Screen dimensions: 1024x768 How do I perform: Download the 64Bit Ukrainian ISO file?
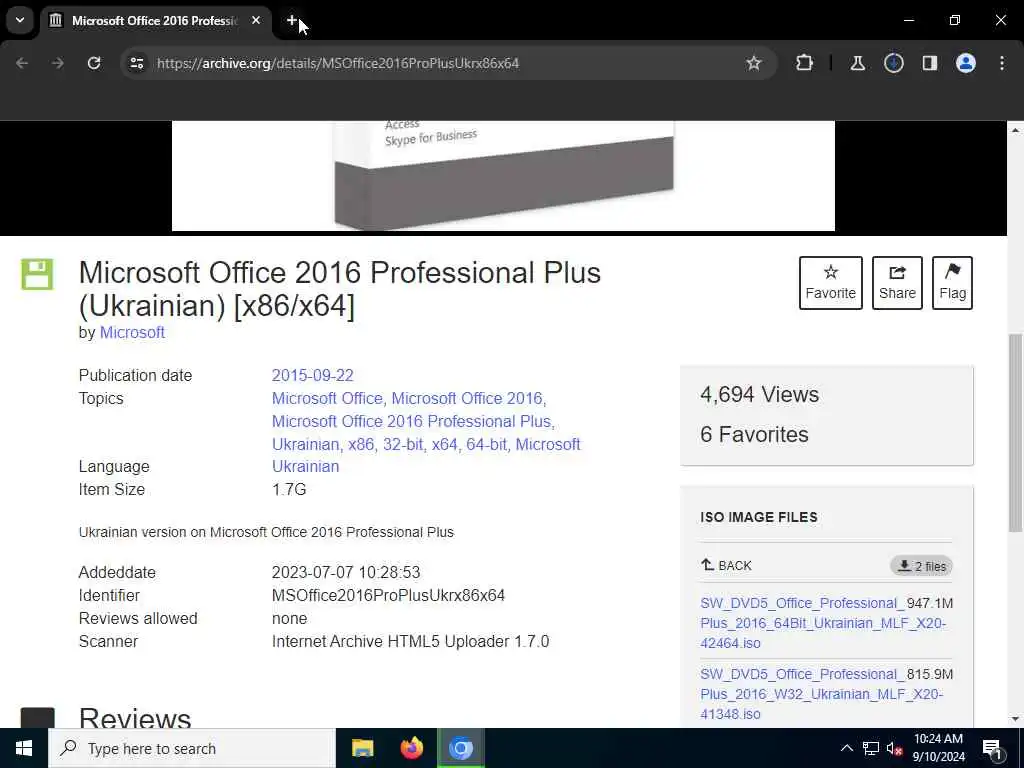coord(823,623)
